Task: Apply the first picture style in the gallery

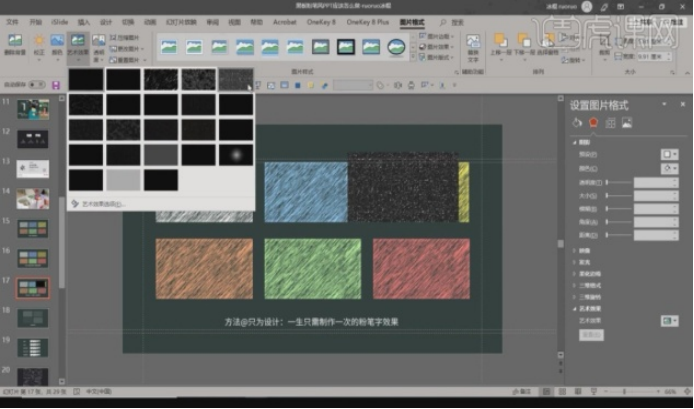Action: (x=169, y=46)
